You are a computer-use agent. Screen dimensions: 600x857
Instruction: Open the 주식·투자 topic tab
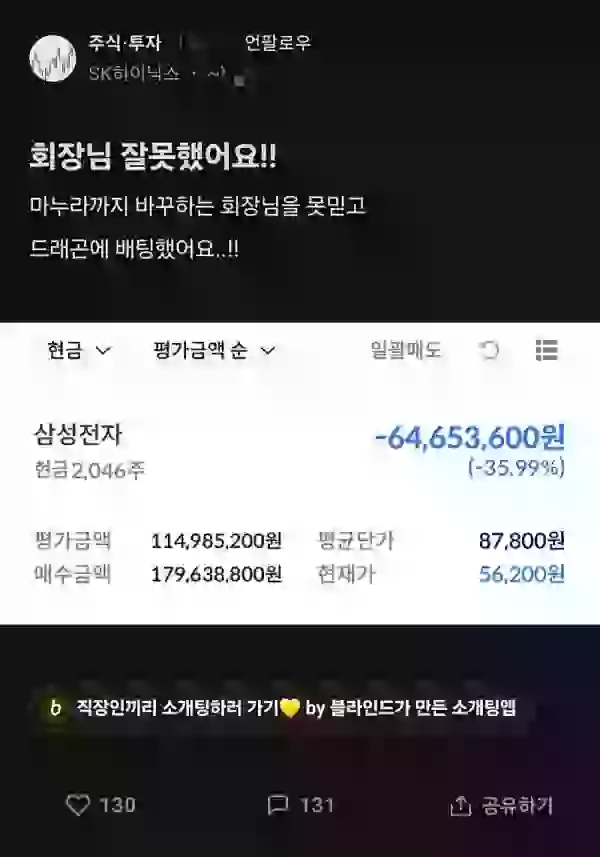pyautogui.click(x=125, y=43)
